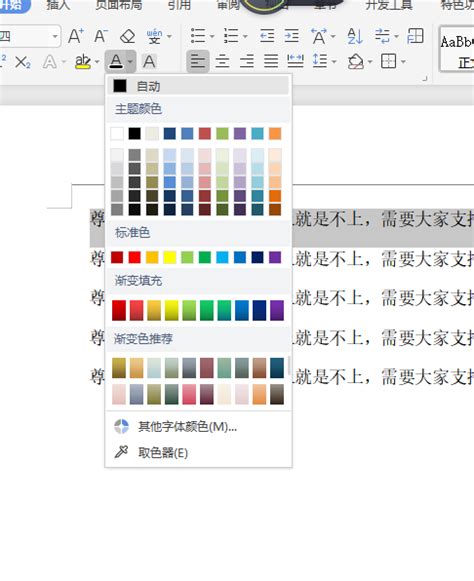Toggle align left paragraph button
The width and height of the screenshot is (474, 581).
[198, 61]
